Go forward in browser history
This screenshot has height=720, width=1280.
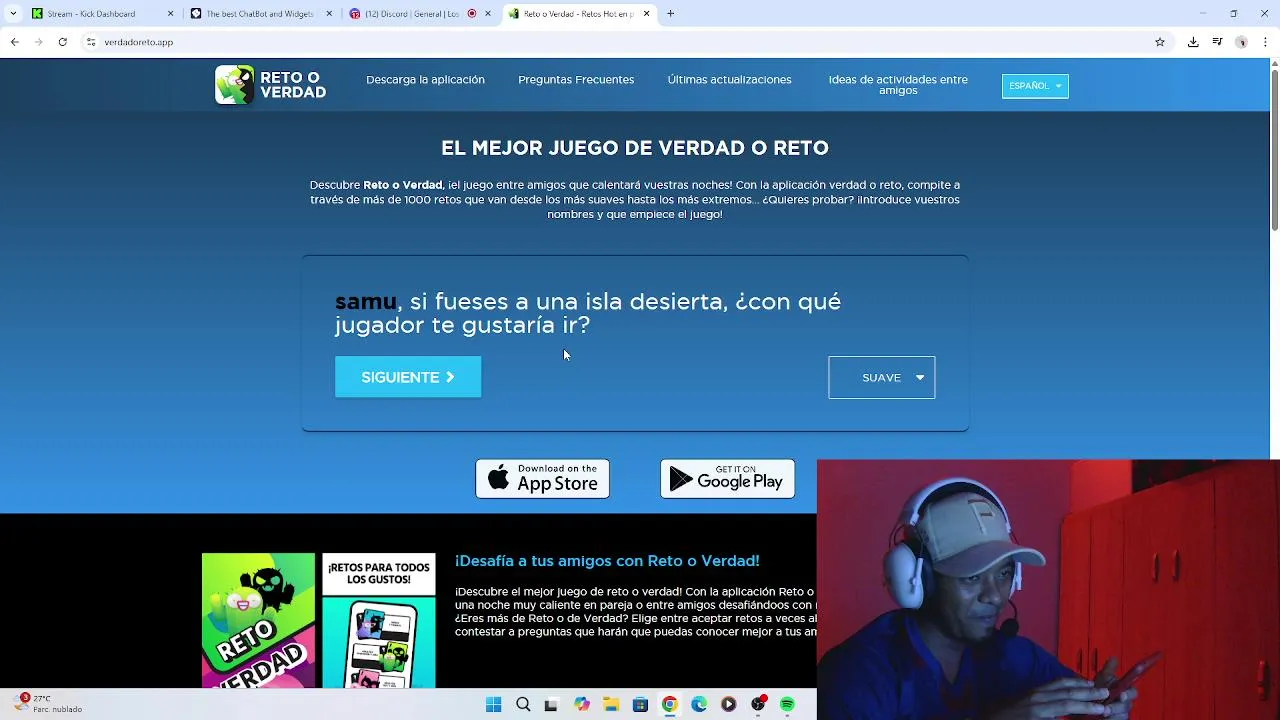[x=39, y=42]
